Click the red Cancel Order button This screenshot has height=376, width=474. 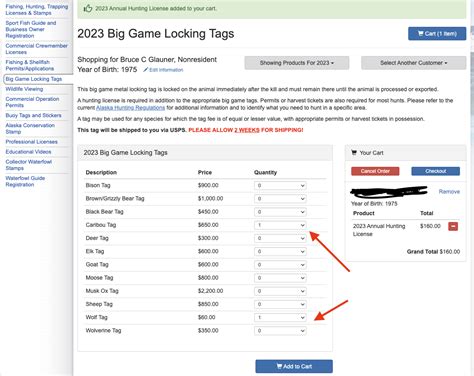pyautogui.click(x=375, y=171)
